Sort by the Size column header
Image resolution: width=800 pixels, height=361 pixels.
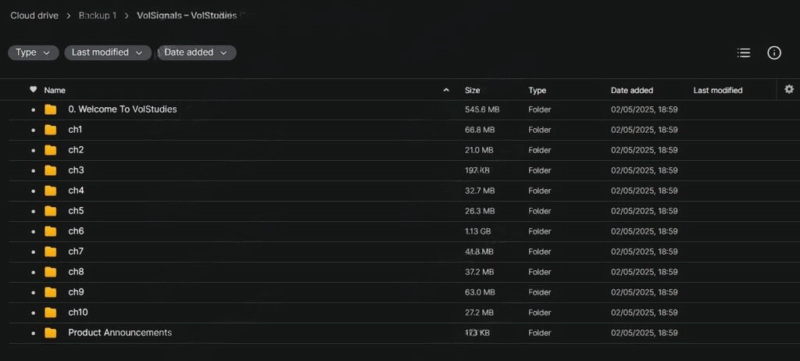click(472, 90)
